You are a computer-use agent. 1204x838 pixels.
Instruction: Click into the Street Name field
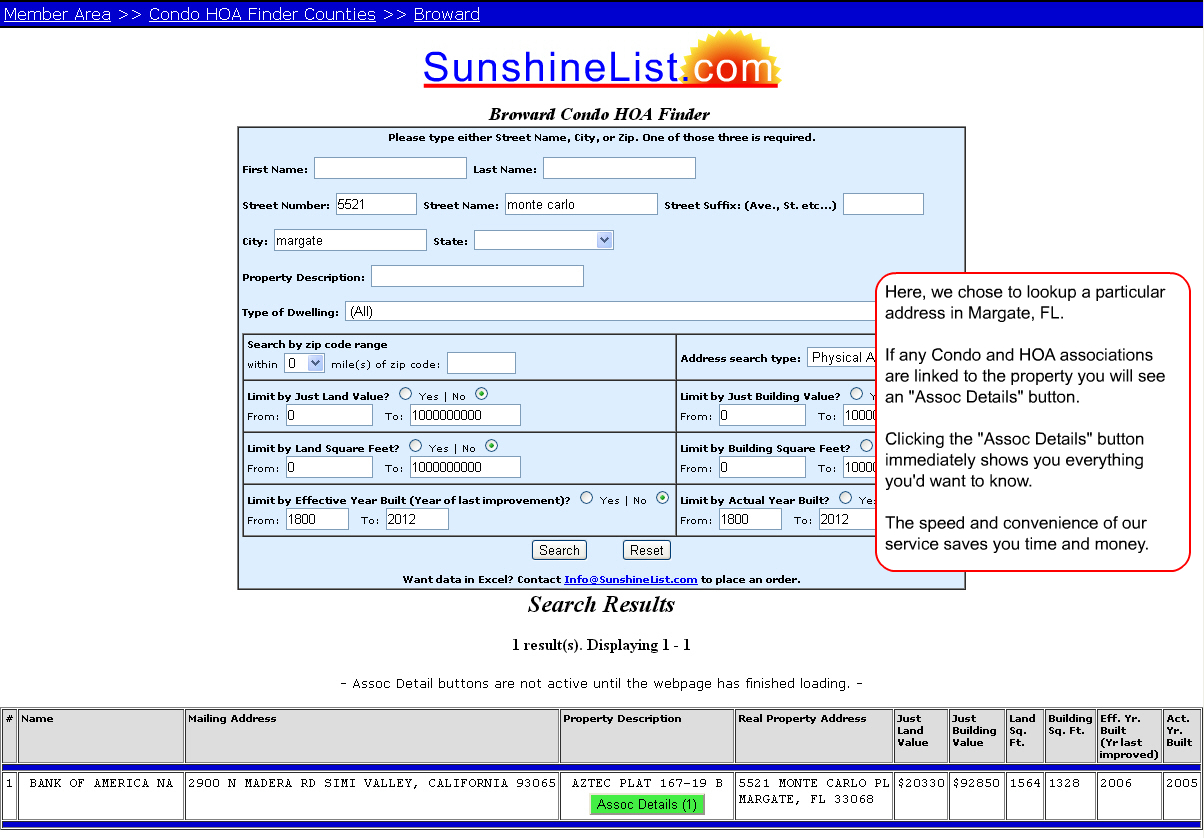coord(580,204)
